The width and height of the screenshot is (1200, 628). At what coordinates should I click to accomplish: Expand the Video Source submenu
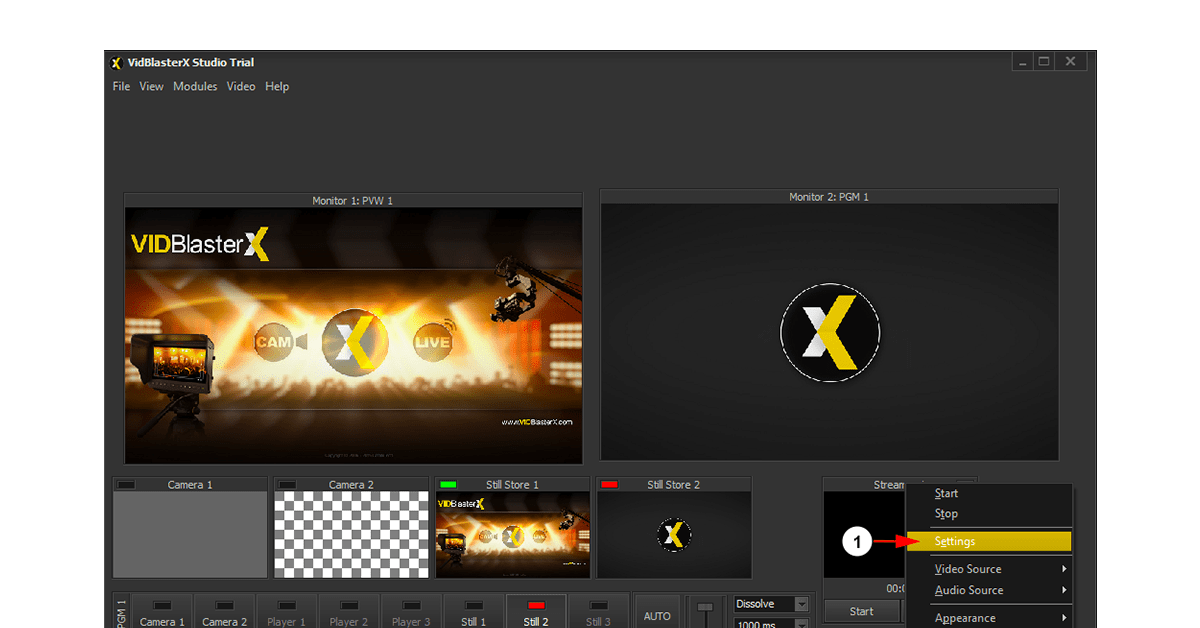[x=989, y=569]
